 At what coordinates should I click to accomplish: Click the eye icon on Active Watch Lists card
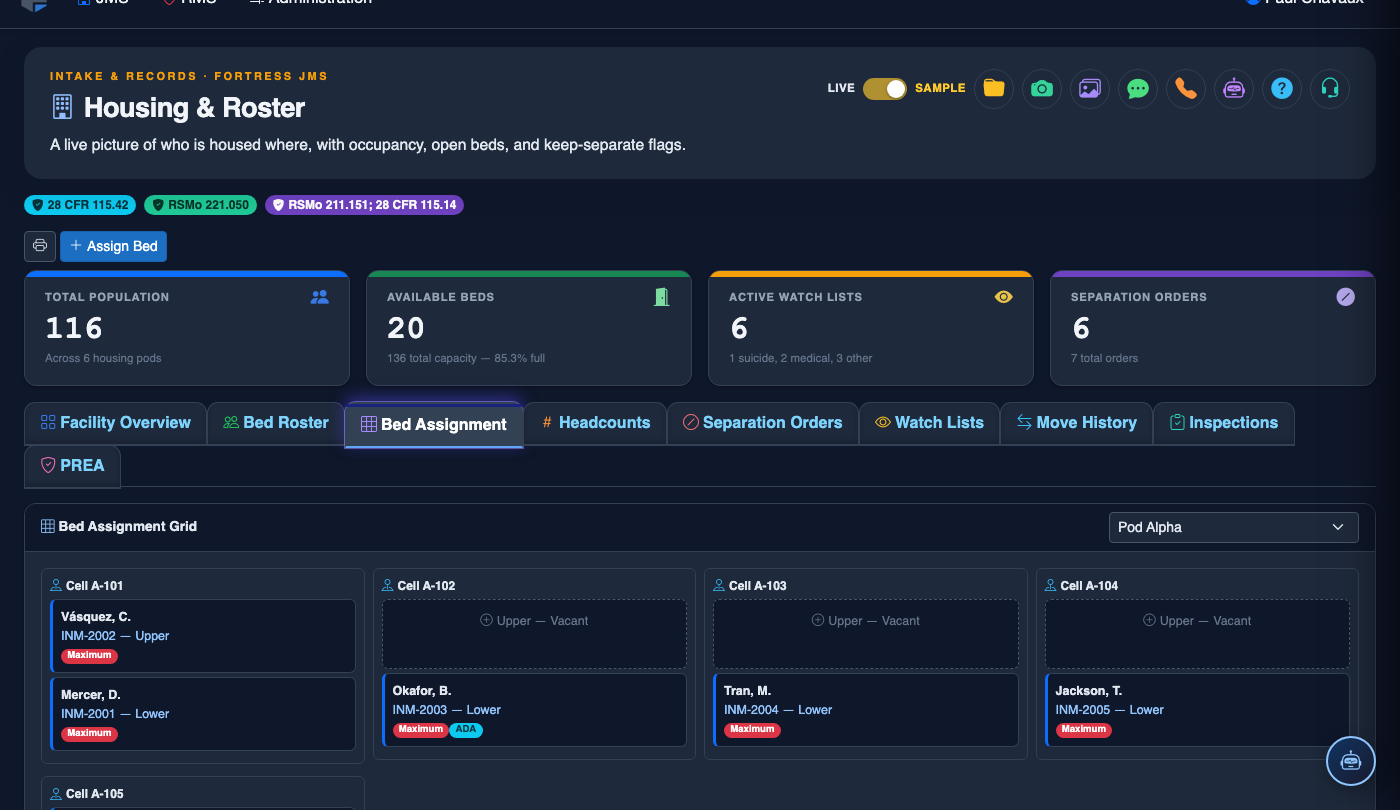1004,297
